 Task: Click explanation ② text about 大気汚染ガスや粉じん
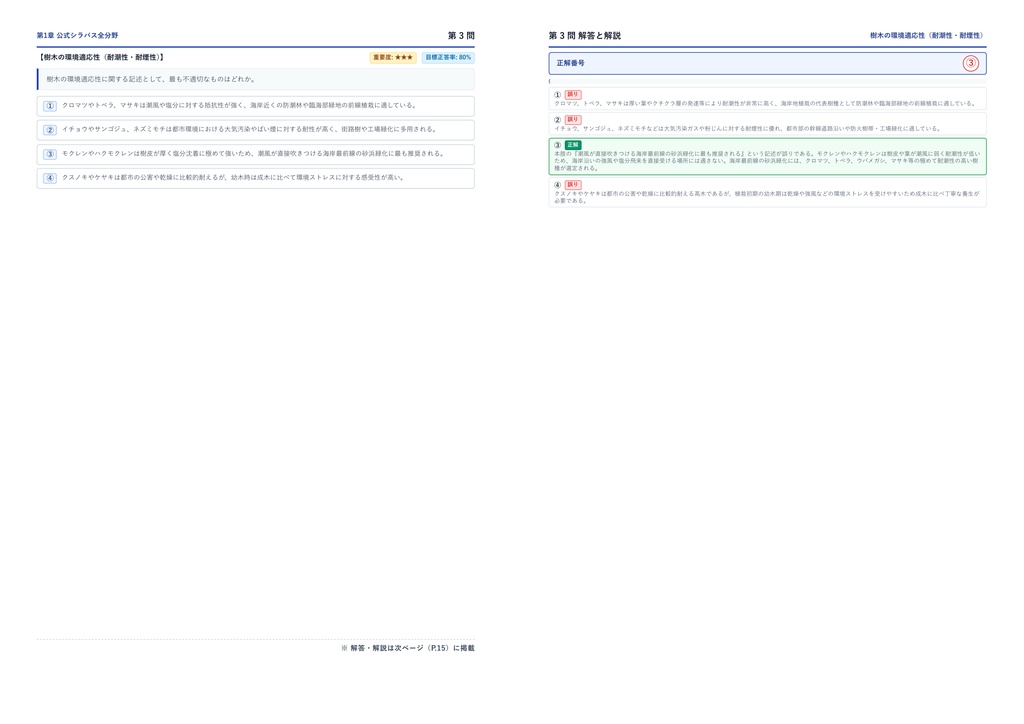(747, 129)
